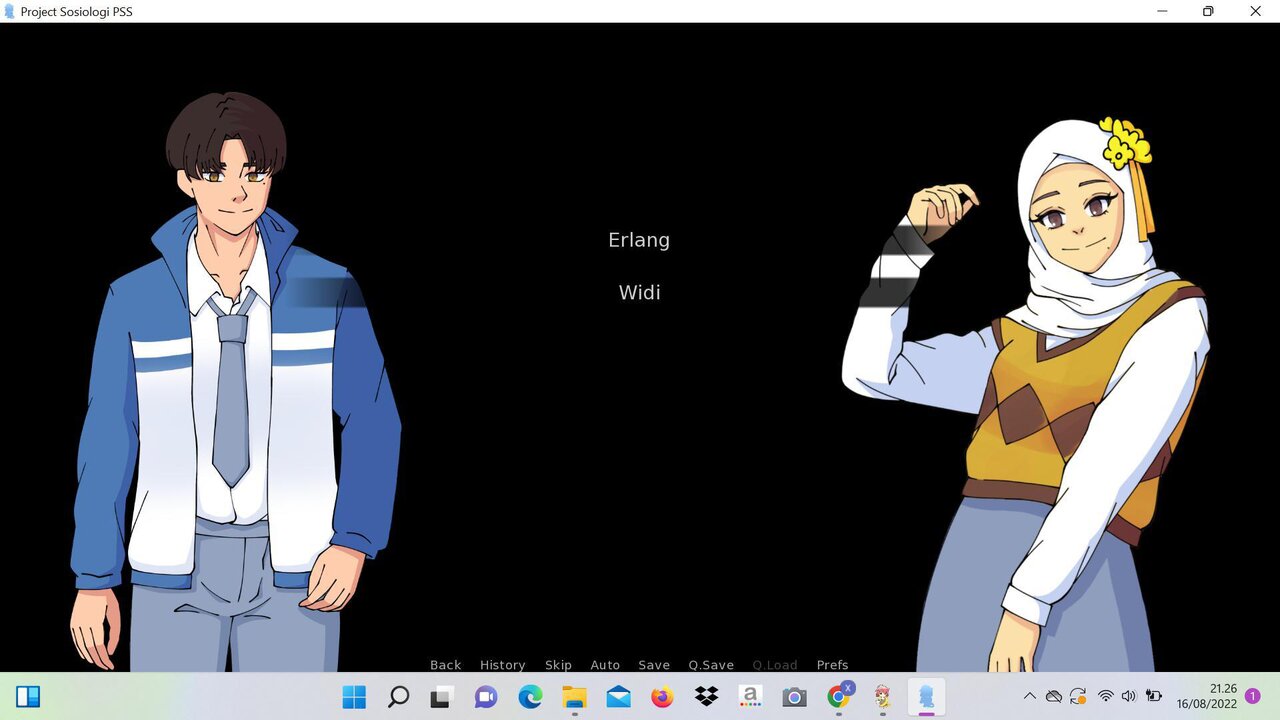Toggle Auto-forward mode

point(605,665)
